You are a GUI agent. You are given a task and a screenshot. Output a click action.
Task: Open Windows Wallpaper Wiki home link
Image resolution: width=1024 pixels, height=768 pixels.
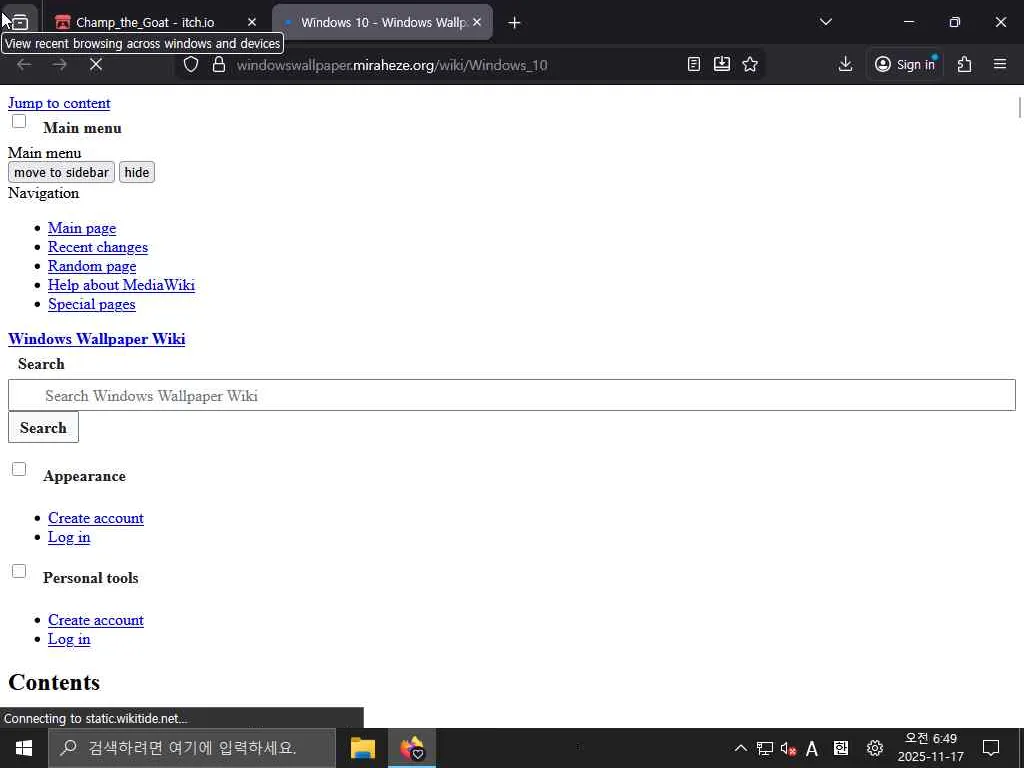point(97,339)
